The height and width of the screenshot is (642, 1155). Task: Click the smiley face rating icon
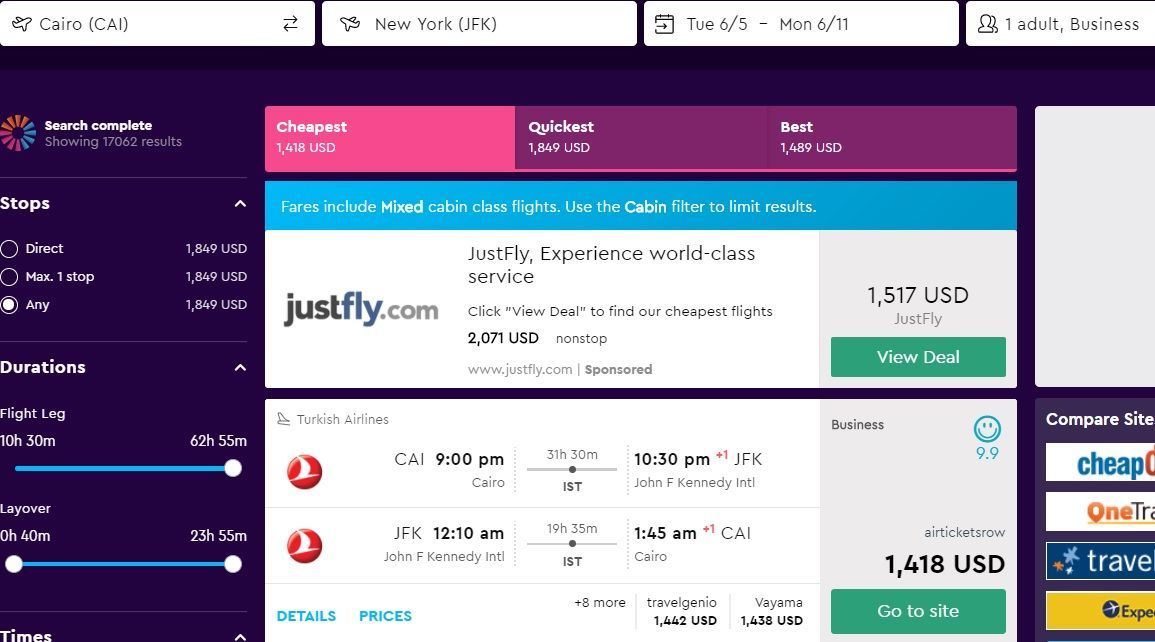[987, 430]
